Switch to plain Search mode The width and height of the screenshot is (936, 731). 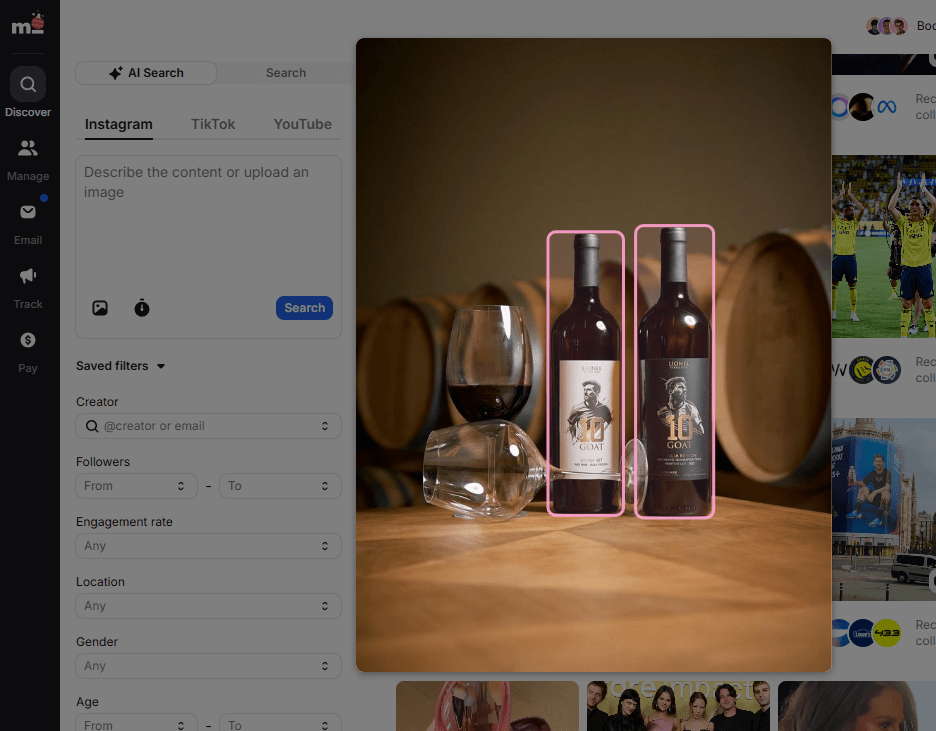286,73
